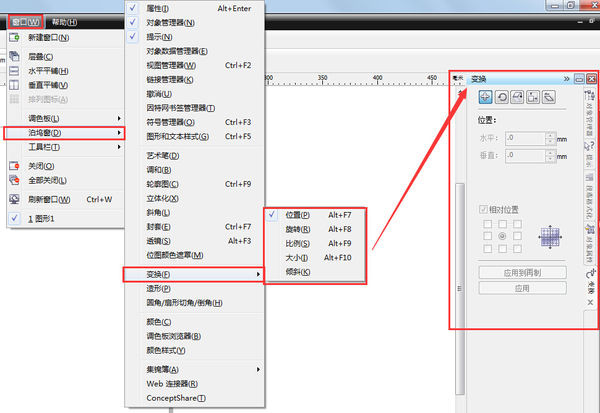Open the 透镜(S) docker entry

(x=195, y=241)
